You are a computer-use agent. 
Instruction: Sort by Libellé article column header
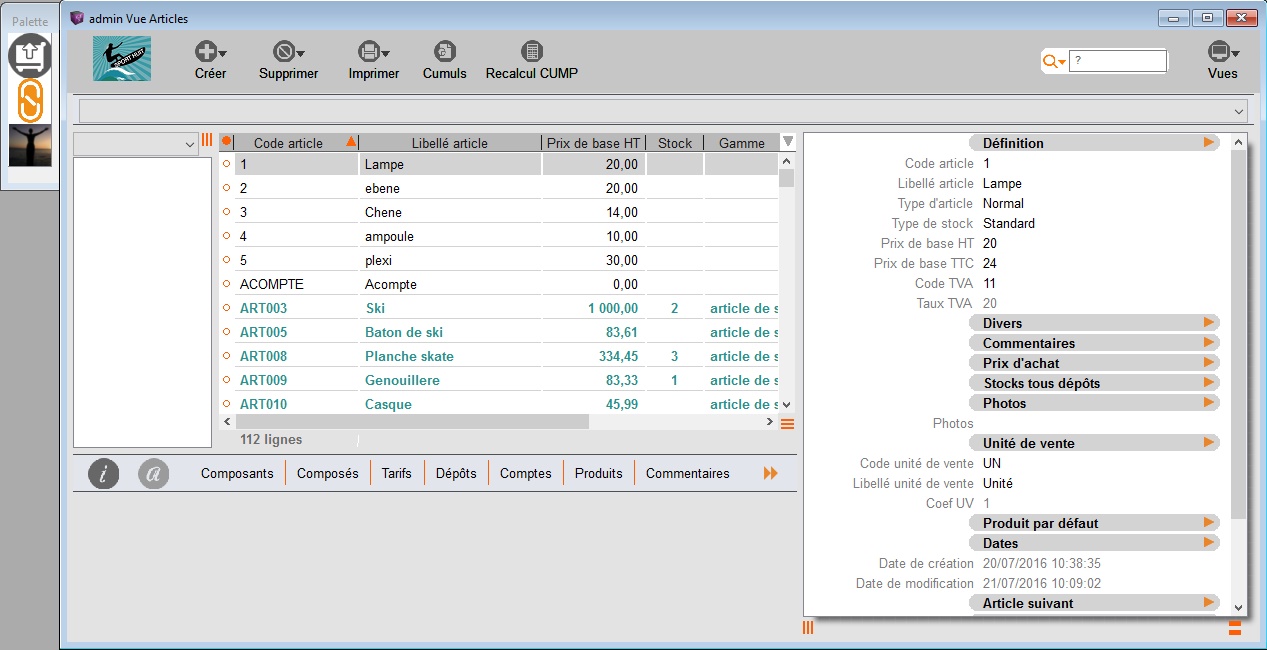tap(450, 143)
